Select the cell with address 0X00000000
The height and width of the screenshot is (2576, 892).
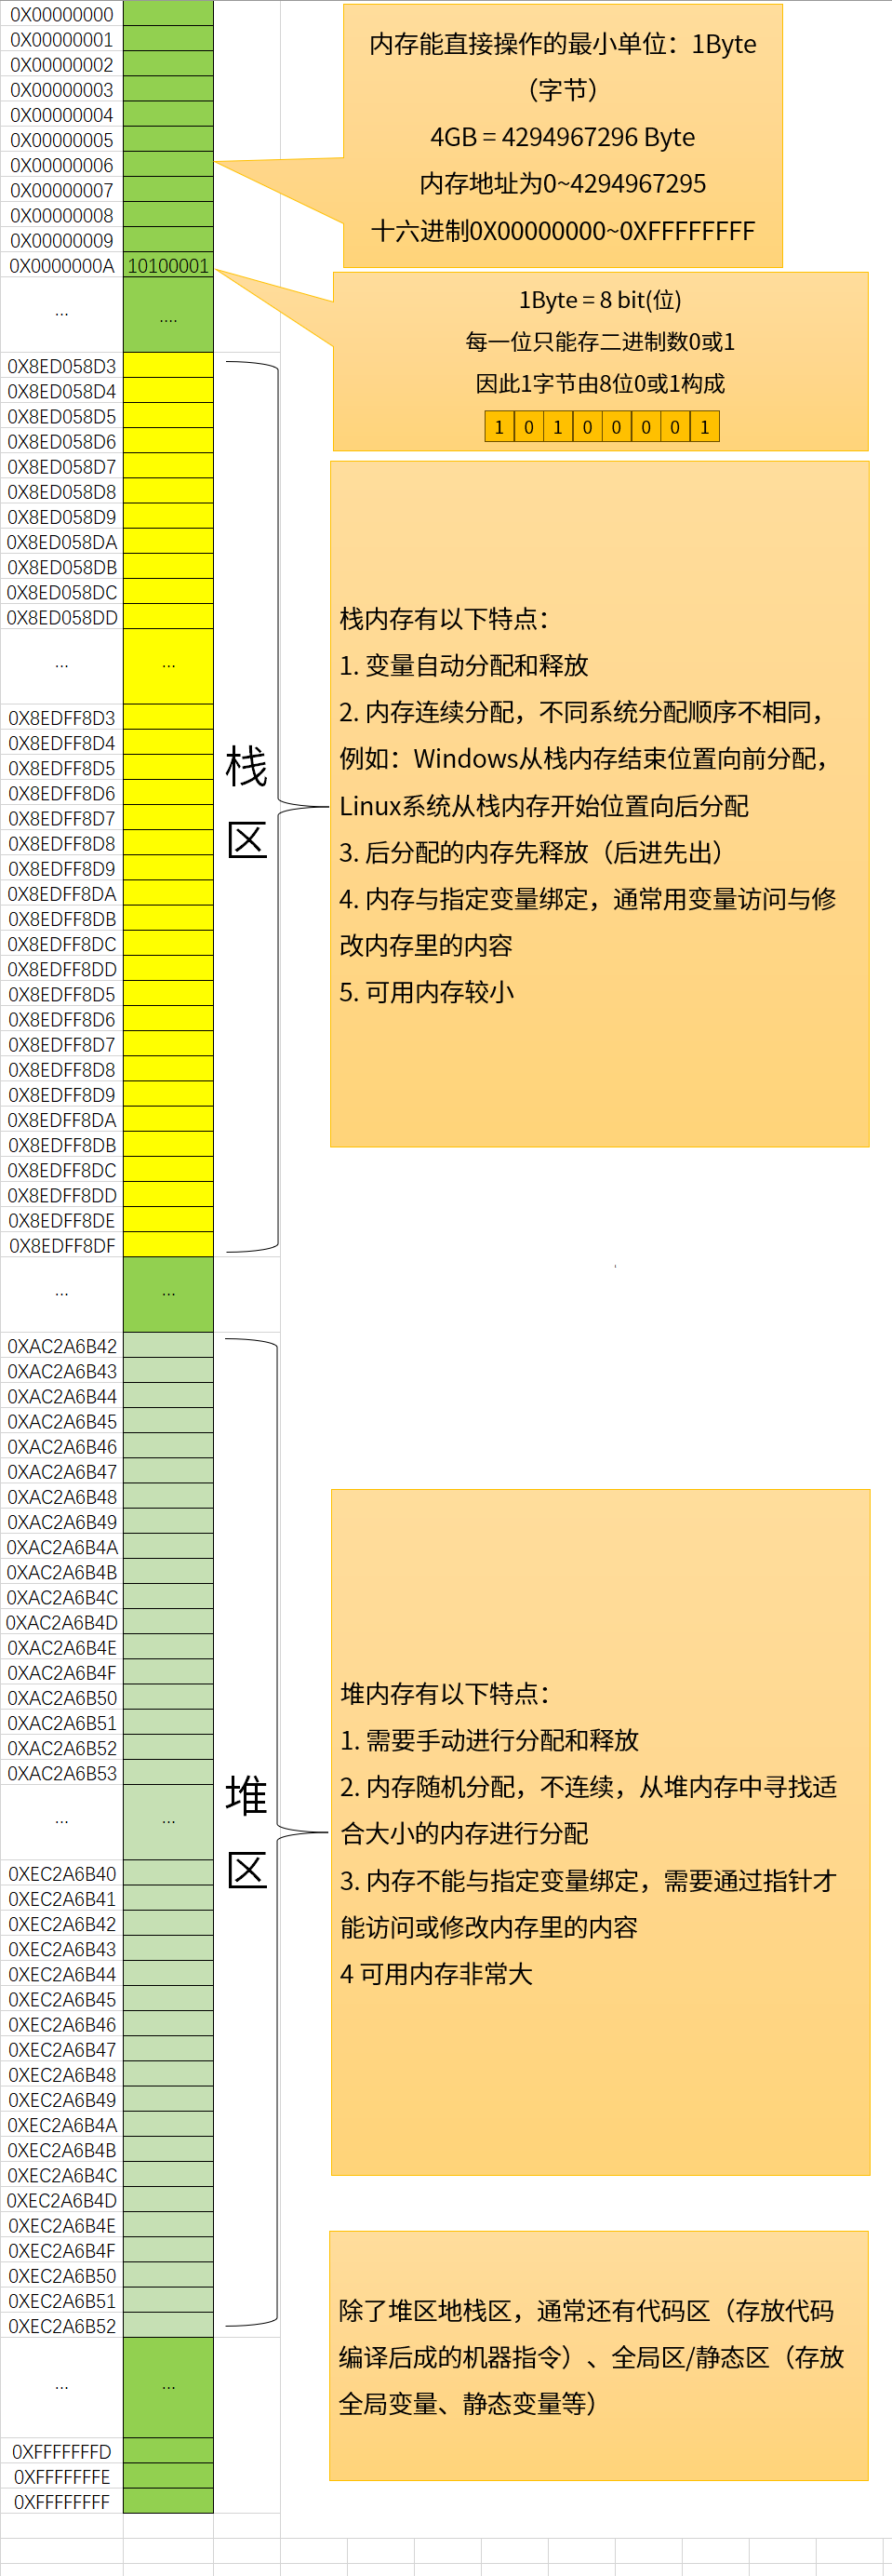tap(62, 14)
